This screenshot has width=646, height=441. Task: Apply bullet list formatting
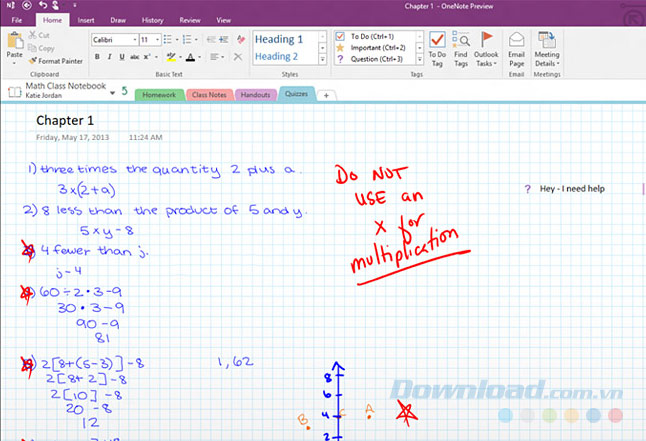167,40
